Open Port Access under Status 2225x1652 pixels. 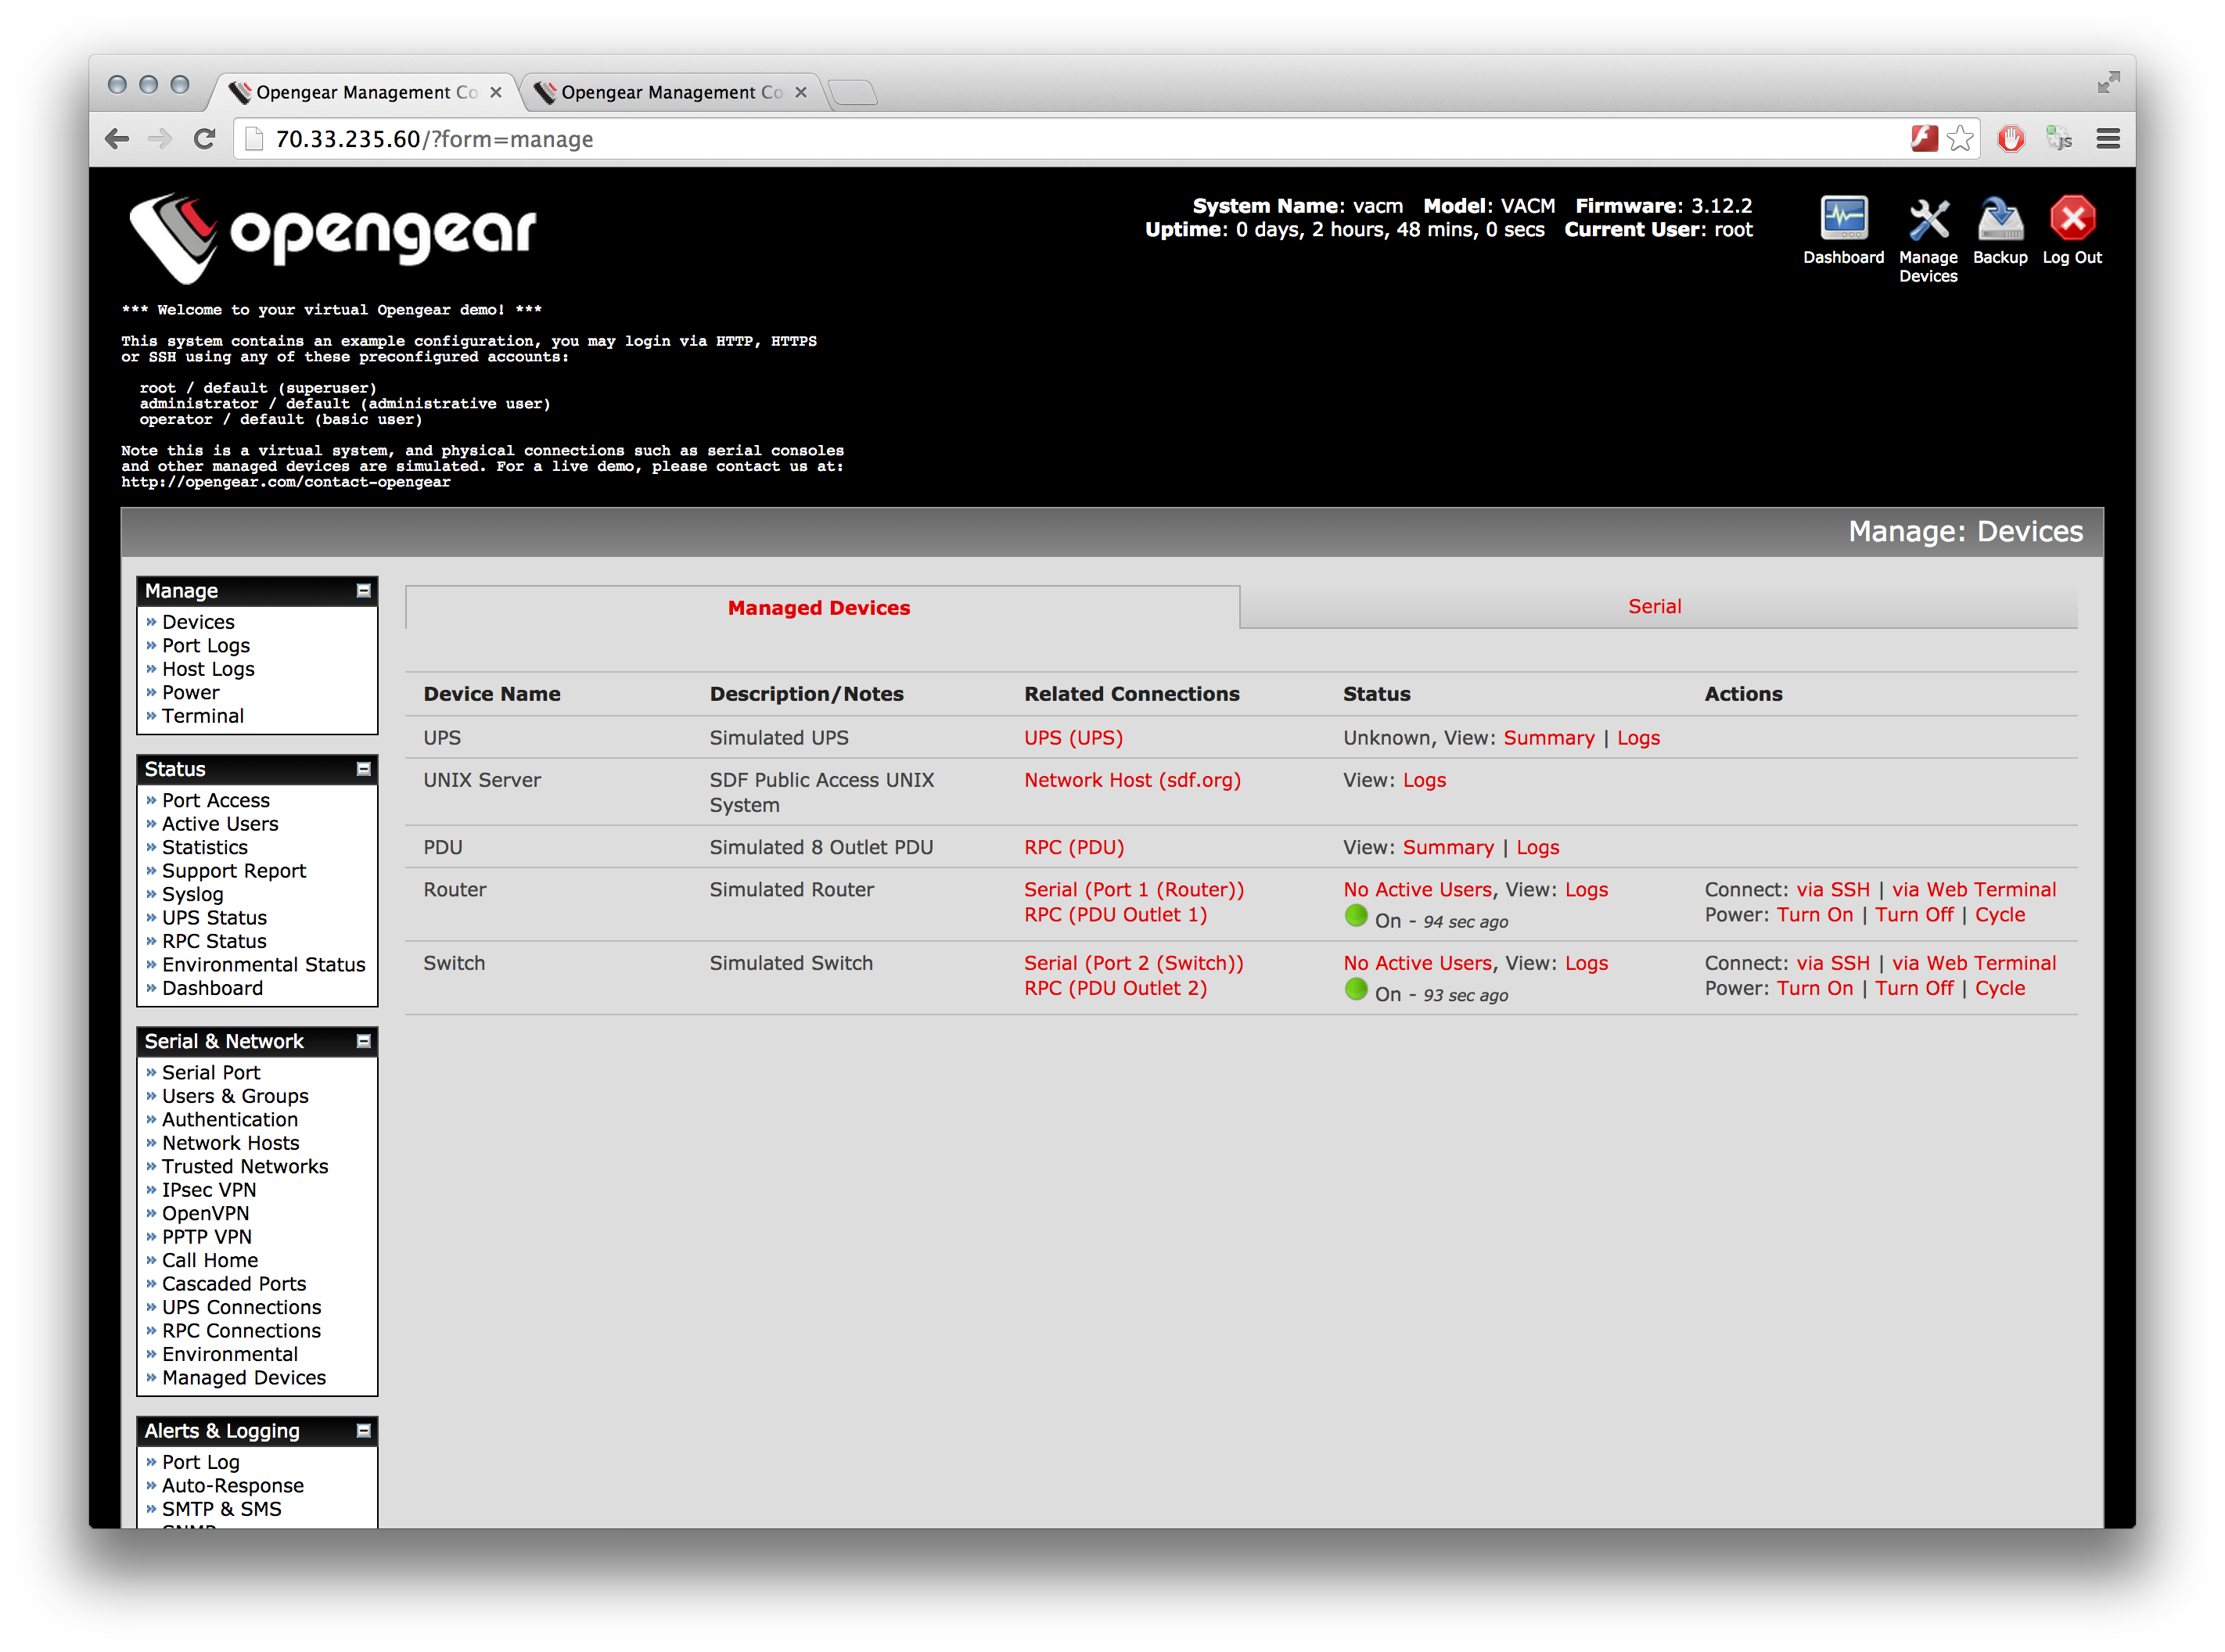point(215,800)
